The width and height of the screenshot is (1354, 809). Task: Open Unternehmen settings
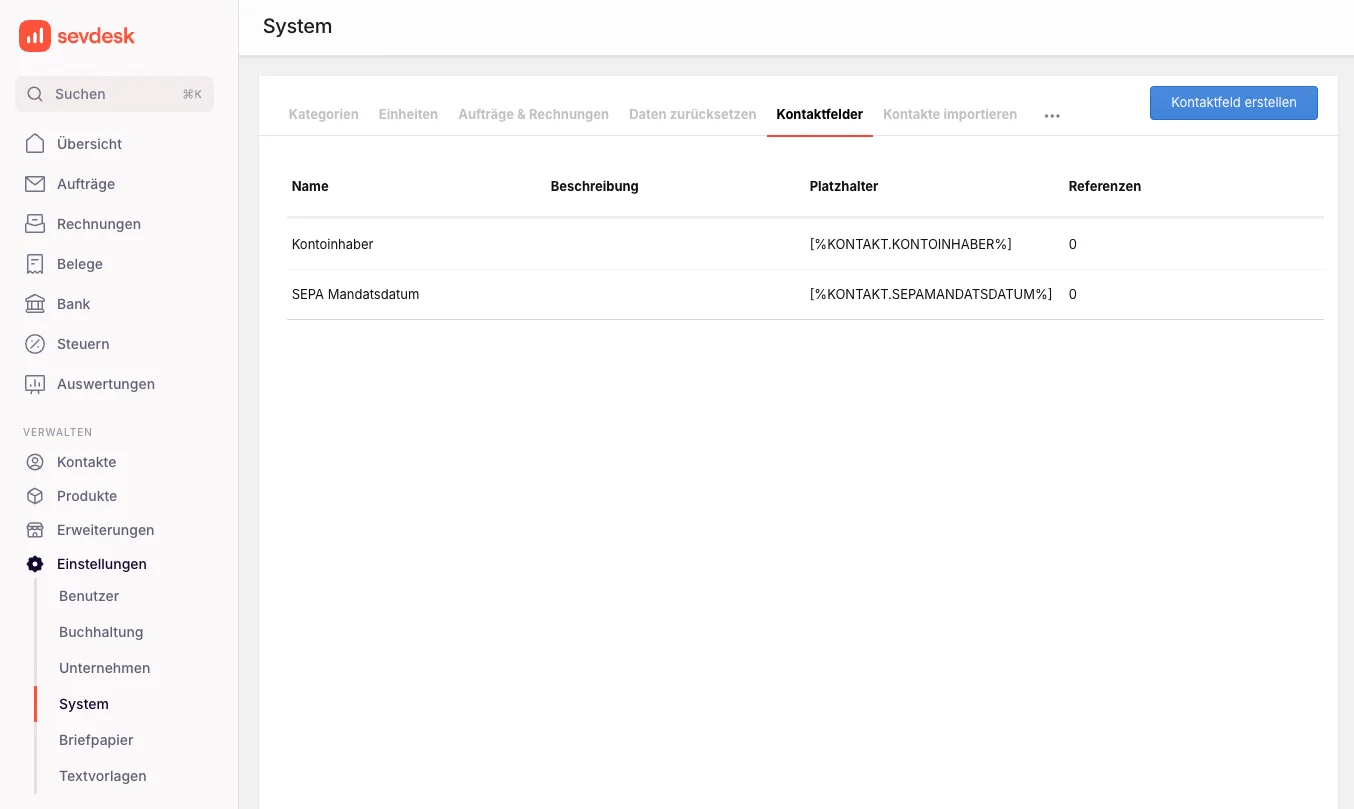click(x=105, y=668)
